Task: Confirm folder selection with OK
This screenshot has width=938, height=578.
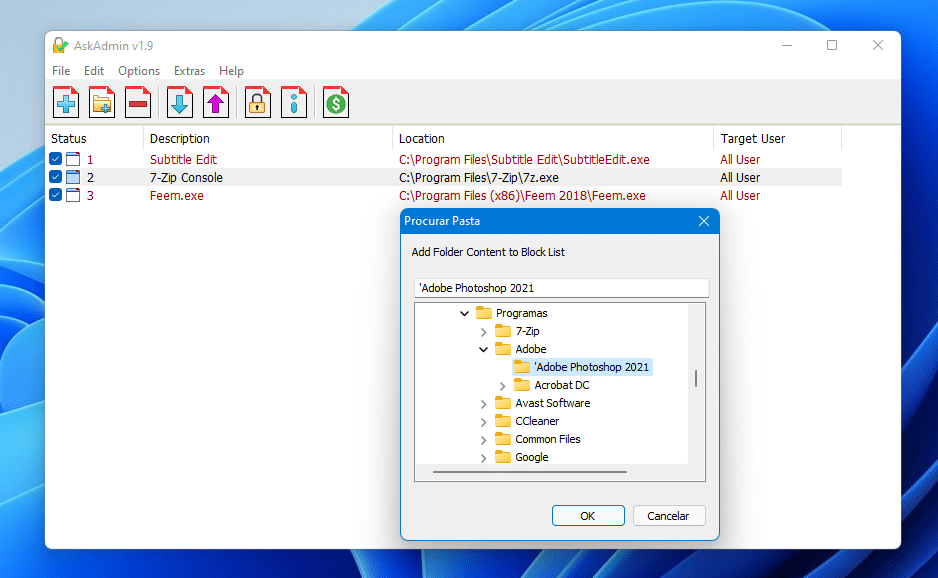Action: (x=587, y=516)
